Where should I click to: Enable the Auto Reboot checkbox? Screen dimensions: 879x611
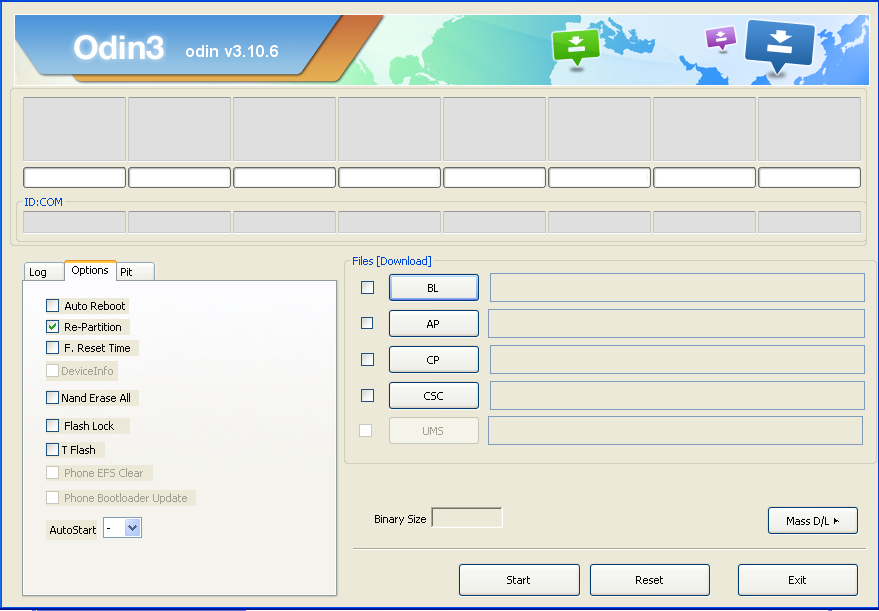point(53,306)
